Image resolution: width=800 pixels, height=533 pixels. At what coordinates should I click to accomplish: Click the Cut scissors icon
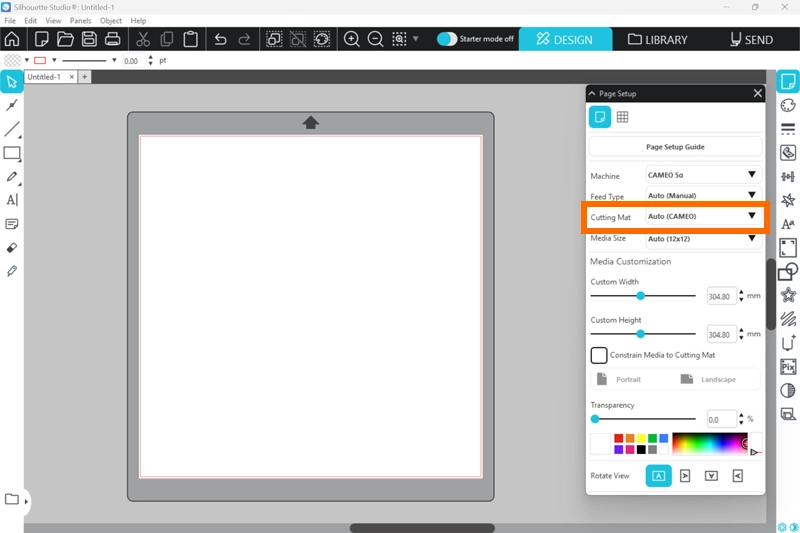point(143,40)
